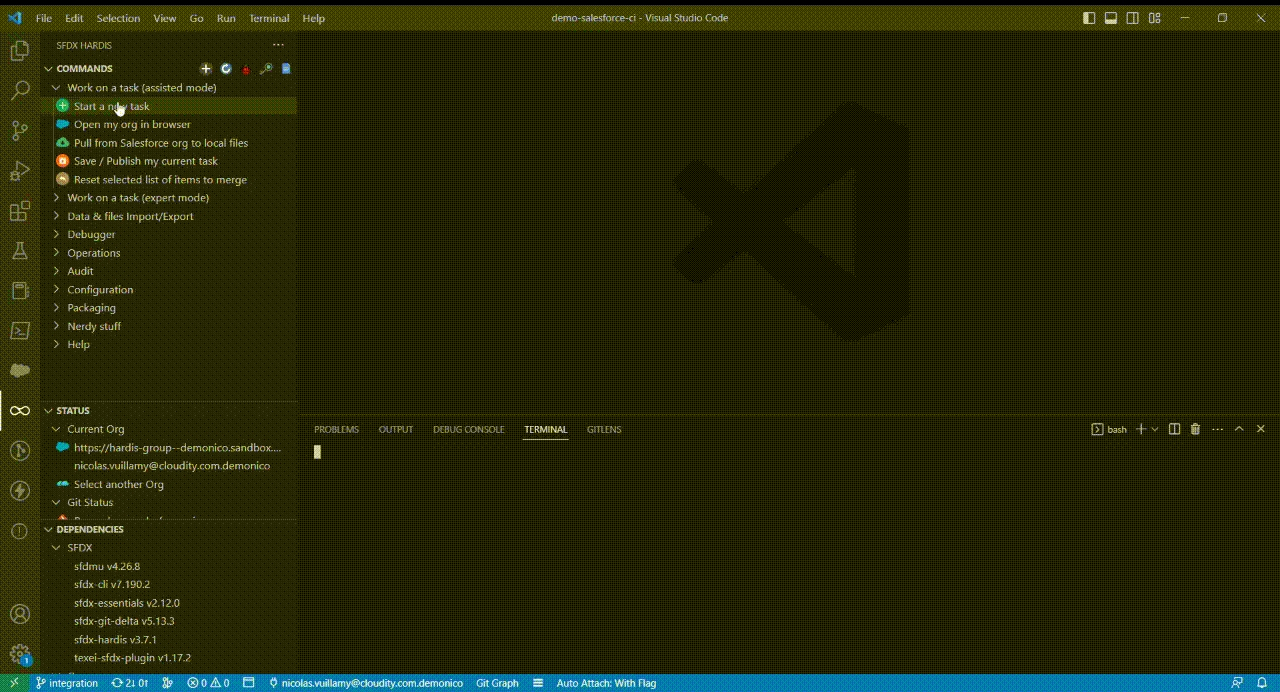Click the plus icon in the Commands header
This screenshot has height=692, width=1280.
206,69
